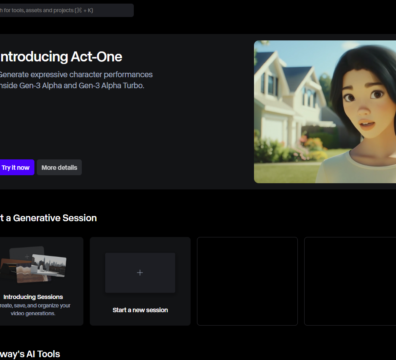Click the gray blank canvas in new session card
Image resolution: width=396 pixels, height=360 pixels.
140,273
